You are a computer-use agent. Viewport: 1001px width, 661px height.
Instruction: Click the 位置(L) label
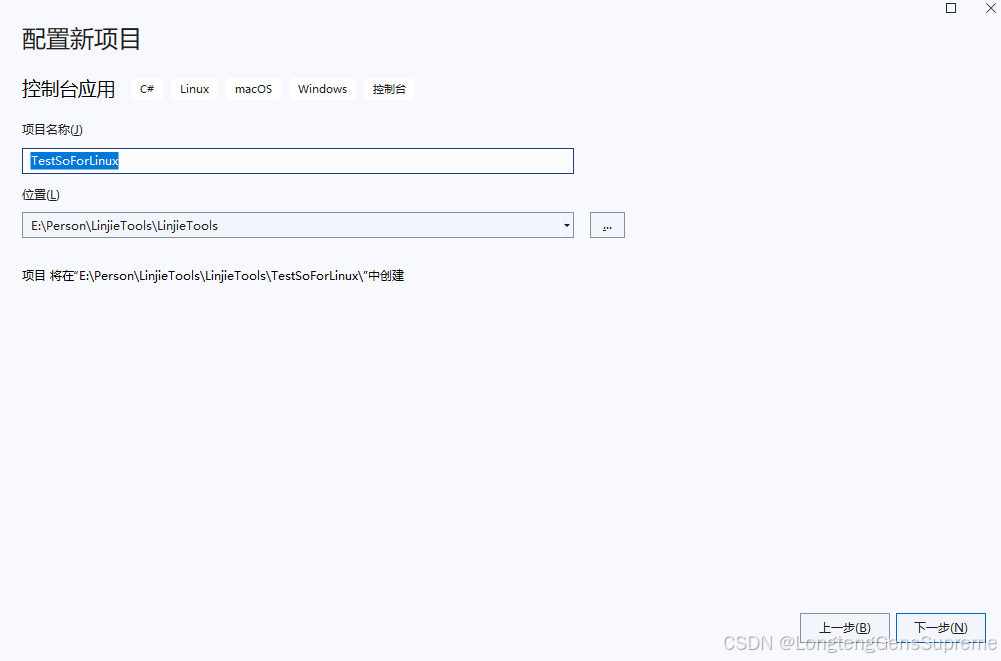click(x=41, y=195)
